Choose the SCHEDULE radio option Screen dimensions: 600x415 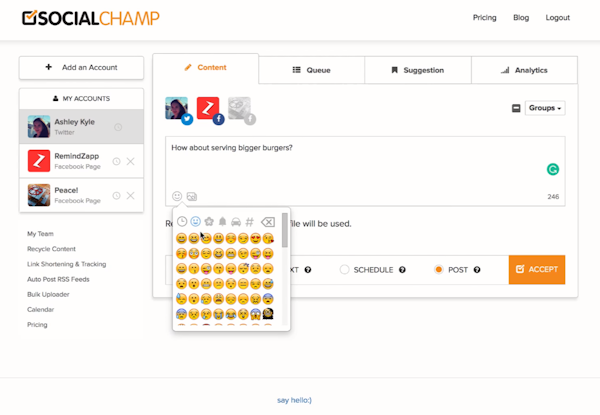tap(345, 269)
